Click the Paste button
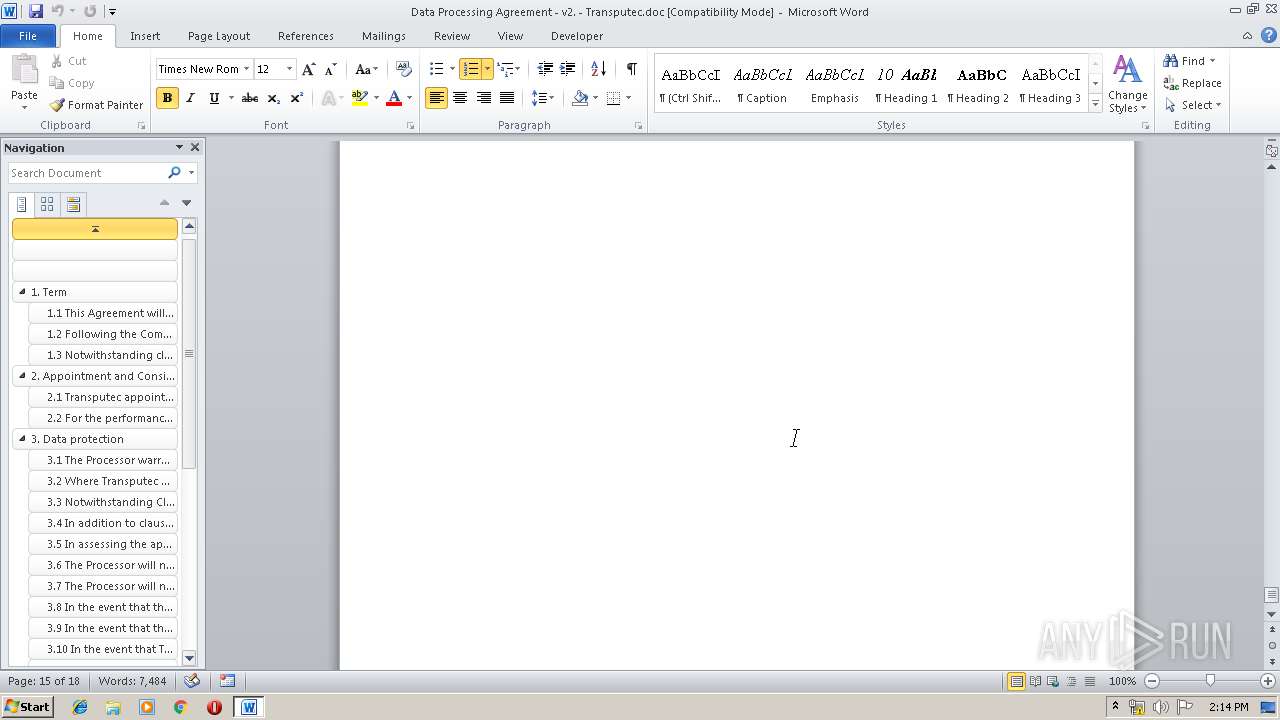Image resolution: width=1280 pixels, height=720 pixels. 24,82
